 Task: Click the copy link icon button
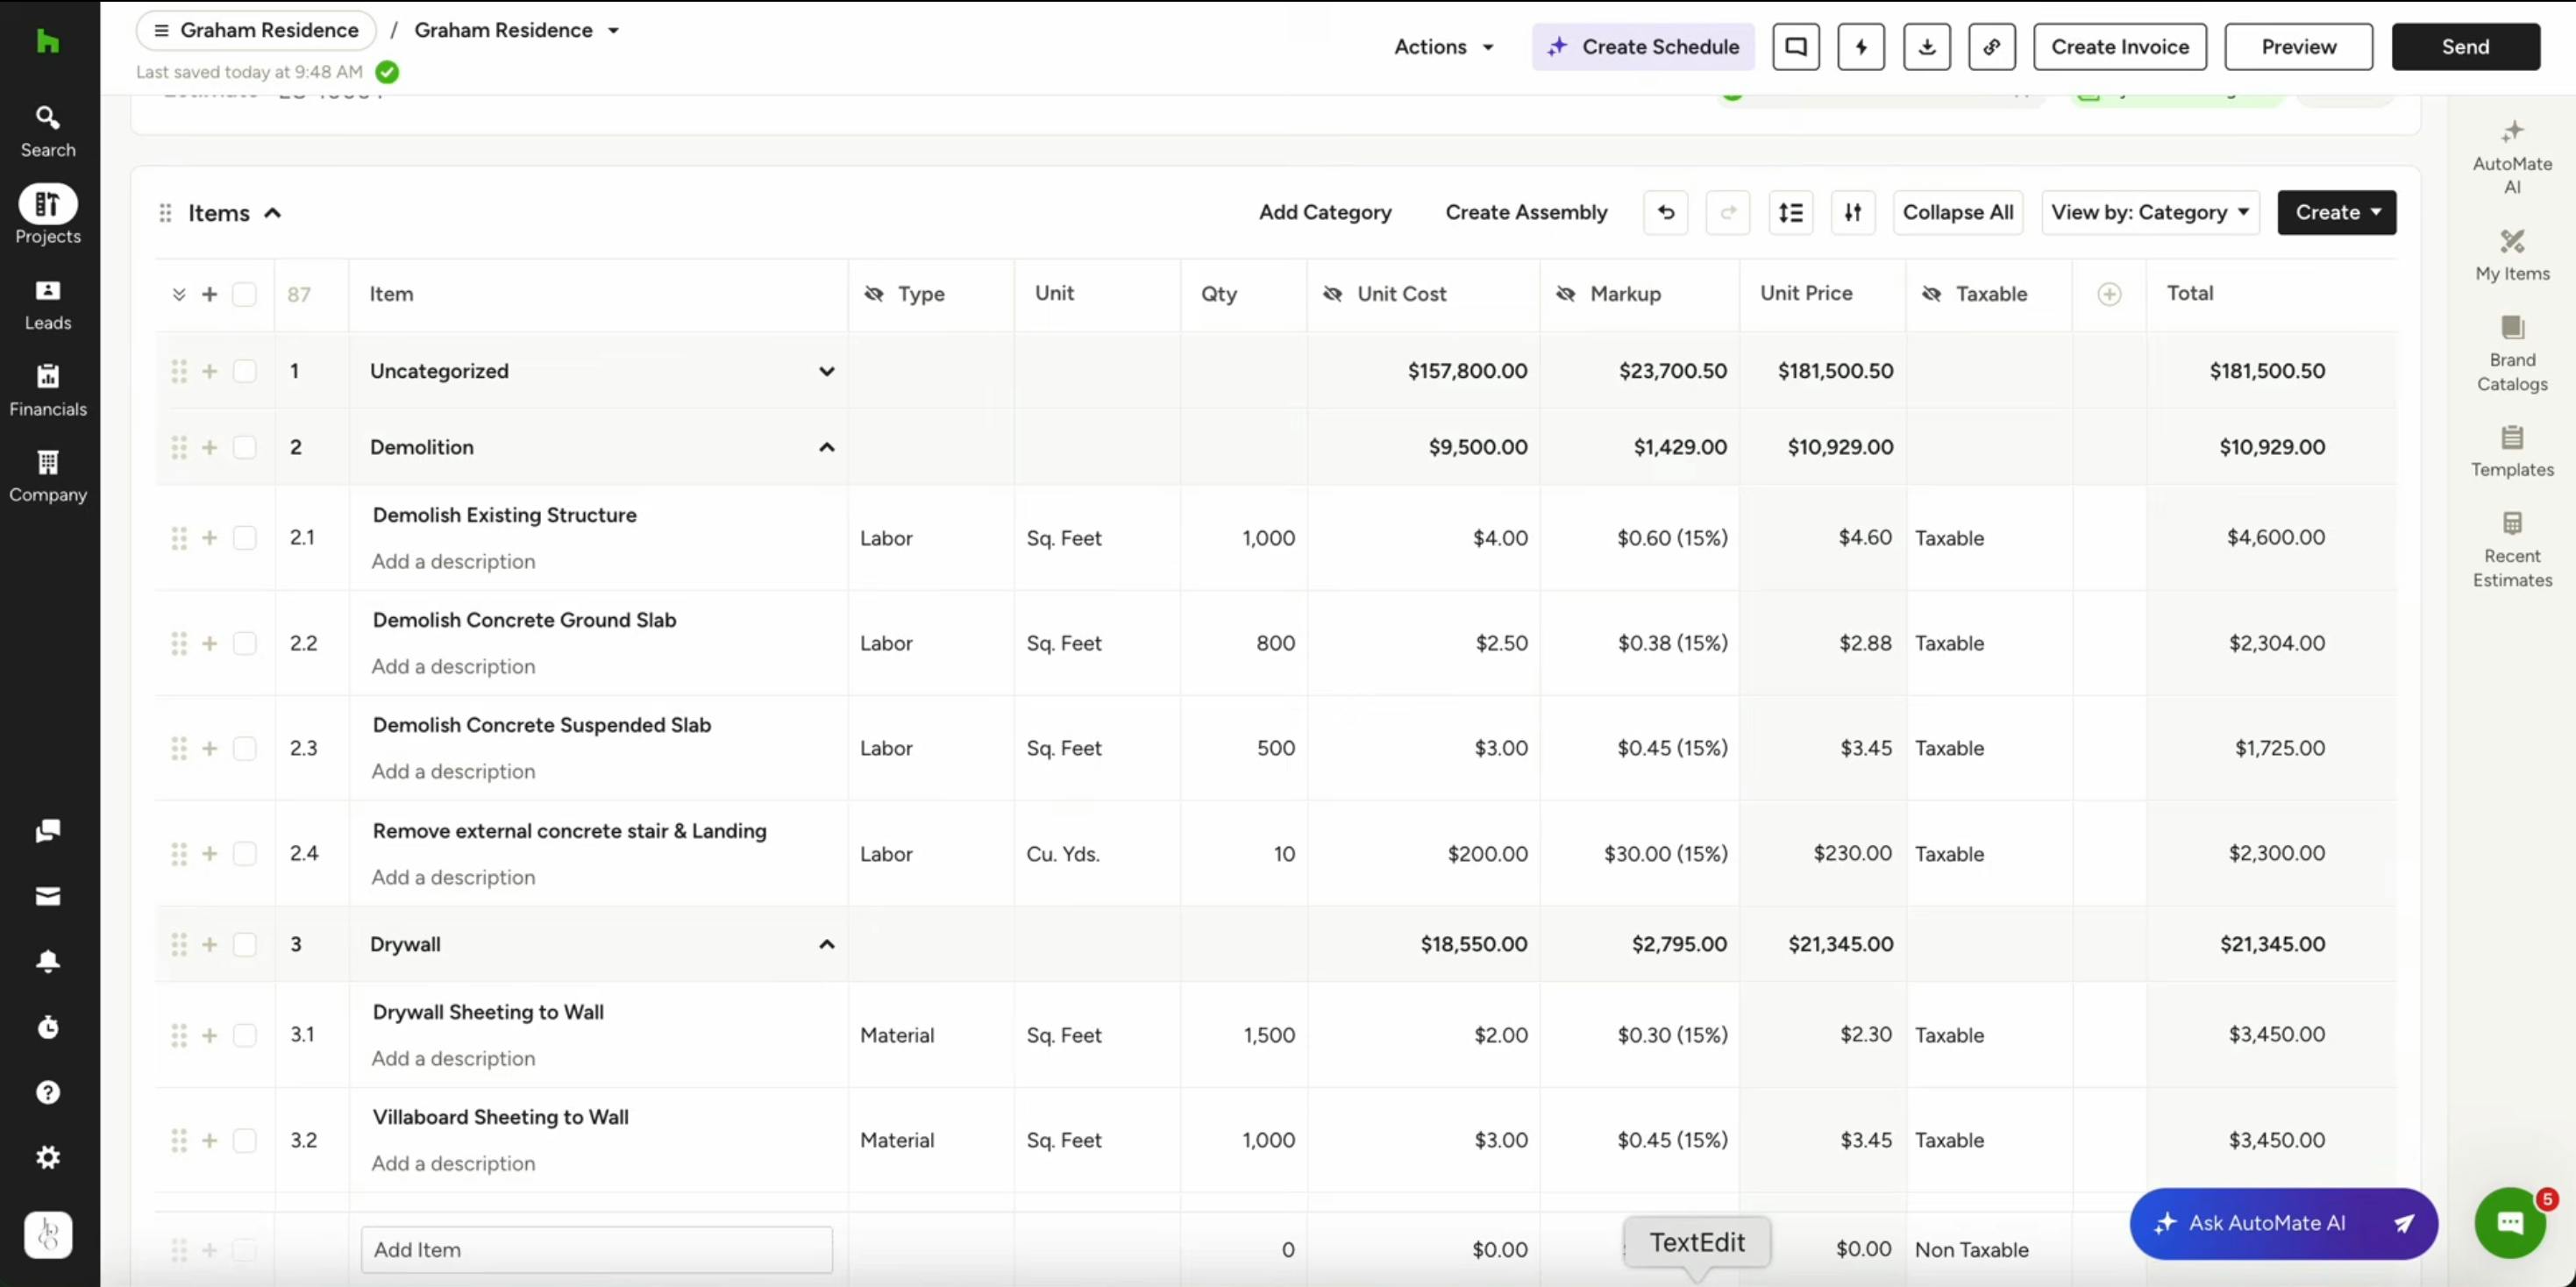[x=1991, y=47]
